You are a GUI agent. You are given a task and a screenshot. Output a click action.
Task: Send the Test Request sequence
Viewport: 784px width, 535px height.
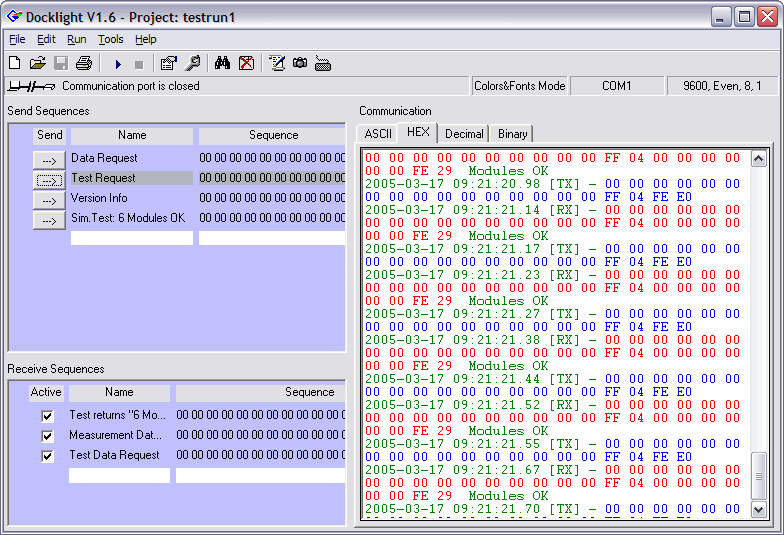coord(49,180)
